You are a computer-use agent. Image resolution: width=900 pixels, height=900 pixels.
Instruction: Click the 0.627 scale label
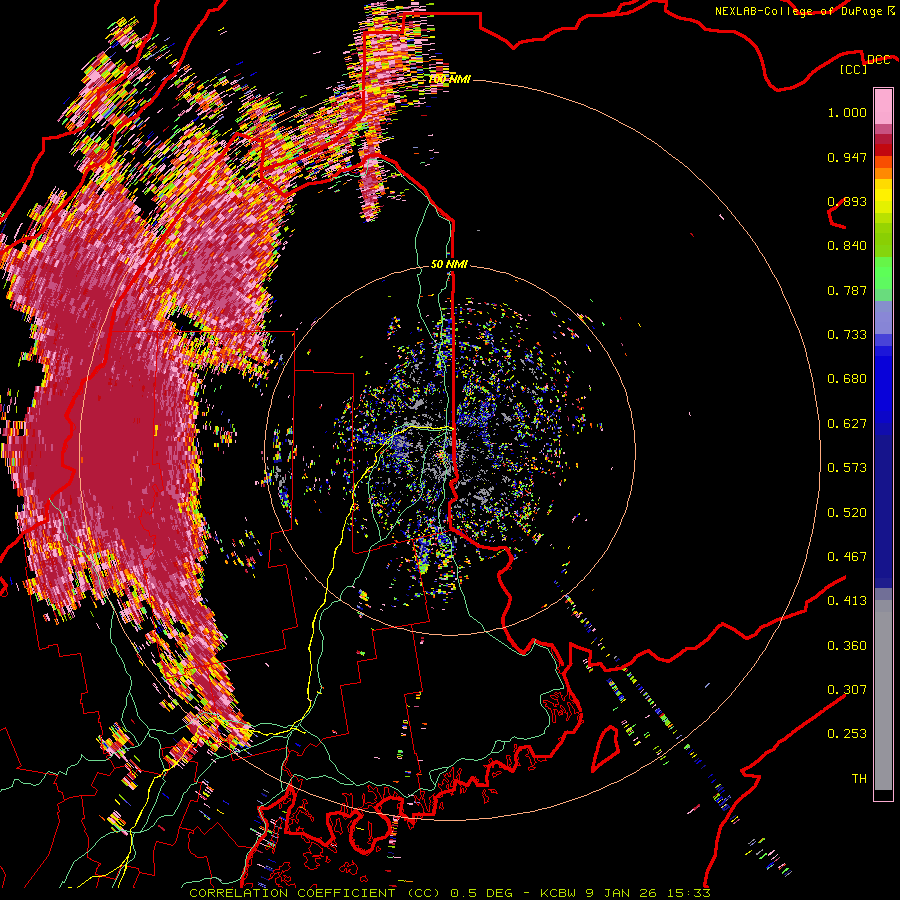847,424
